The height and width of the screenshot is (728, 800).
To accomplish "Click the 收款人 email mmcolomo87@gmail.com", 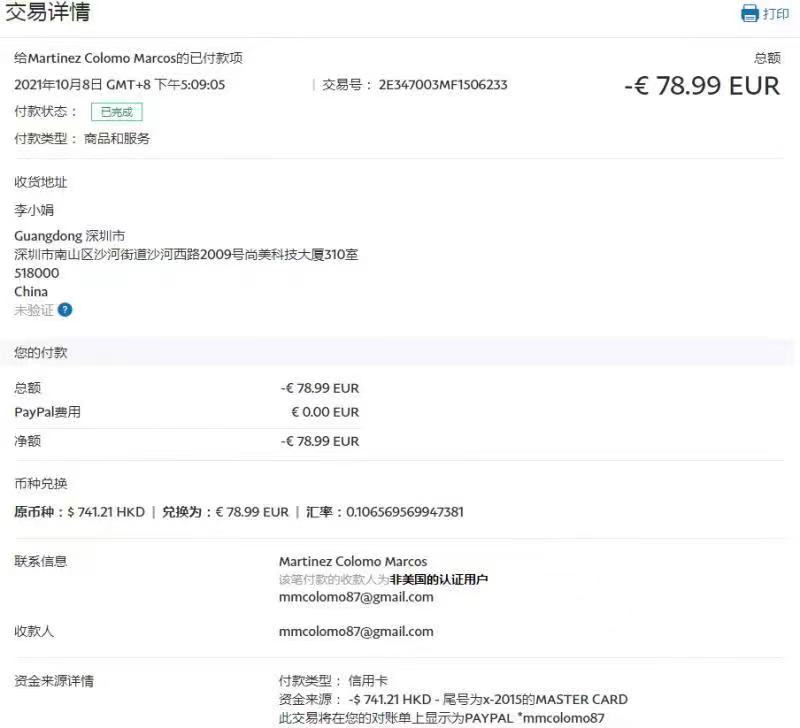I will point(356,632).
